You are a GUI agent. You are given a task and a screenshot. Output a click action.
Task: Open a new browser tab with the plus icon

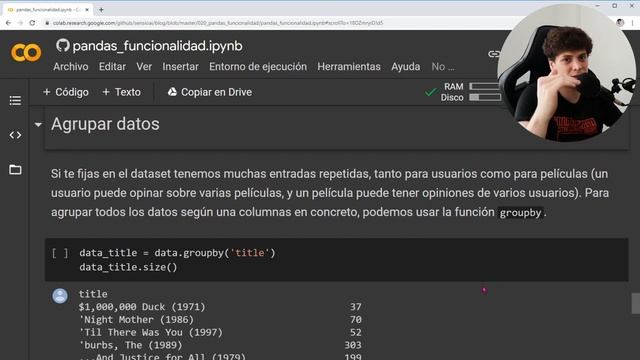[101, 9]
